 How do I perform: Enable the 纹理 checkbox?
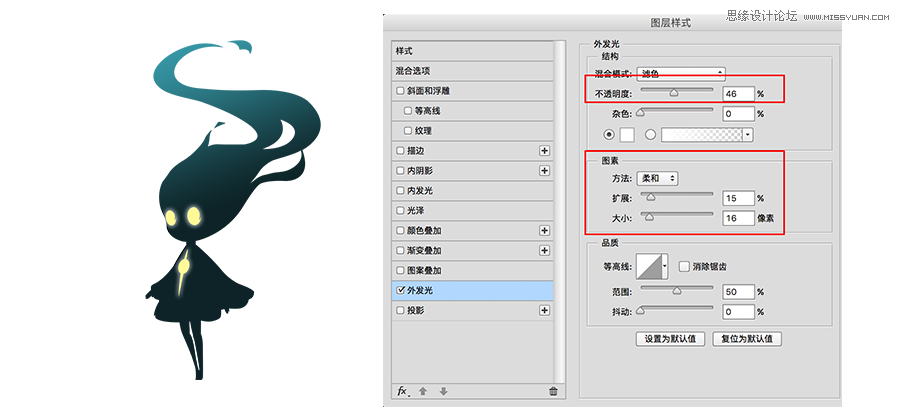(408, 131)
